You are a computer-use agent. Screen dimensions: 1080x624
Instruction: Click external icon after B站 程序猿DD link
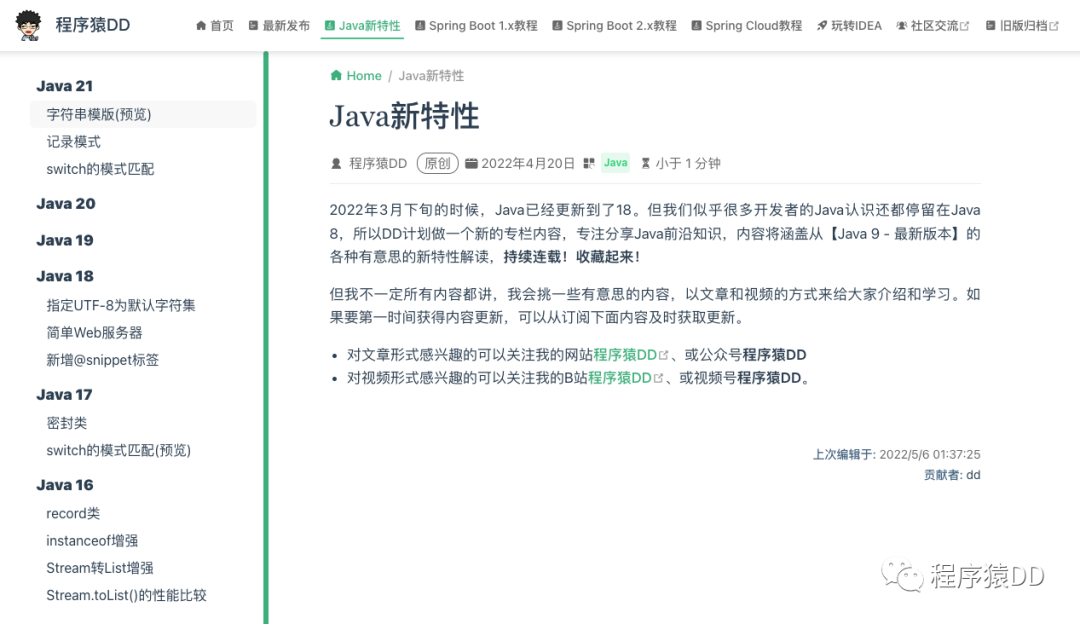(x=658, y=379)
